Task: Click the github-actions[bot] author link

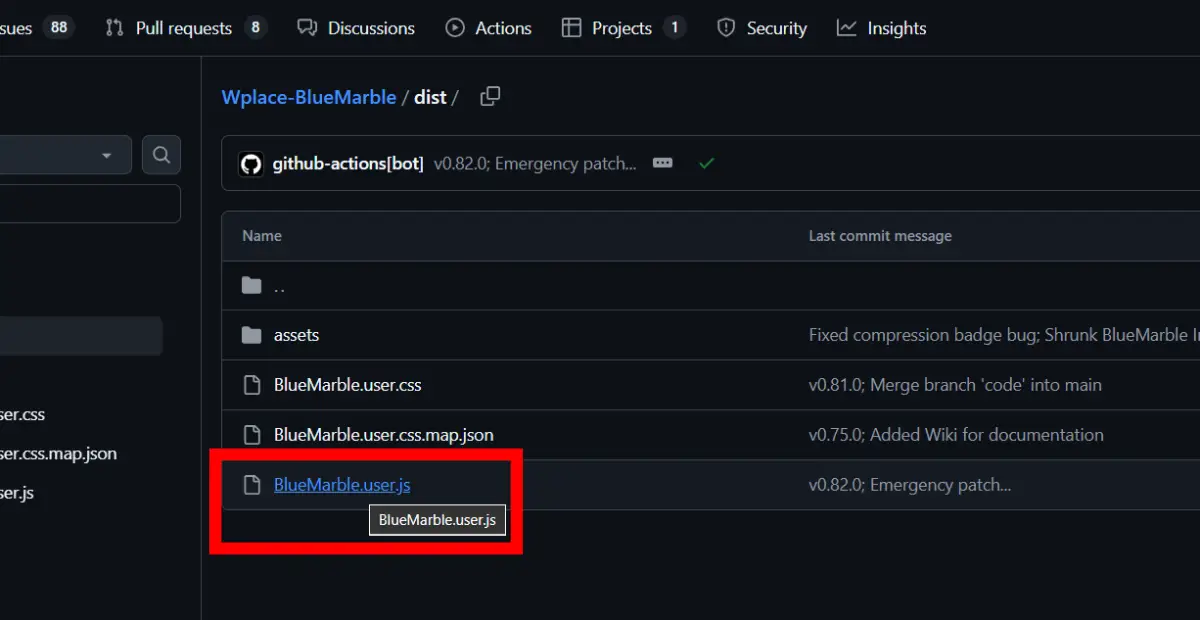Action: (348, 164)
